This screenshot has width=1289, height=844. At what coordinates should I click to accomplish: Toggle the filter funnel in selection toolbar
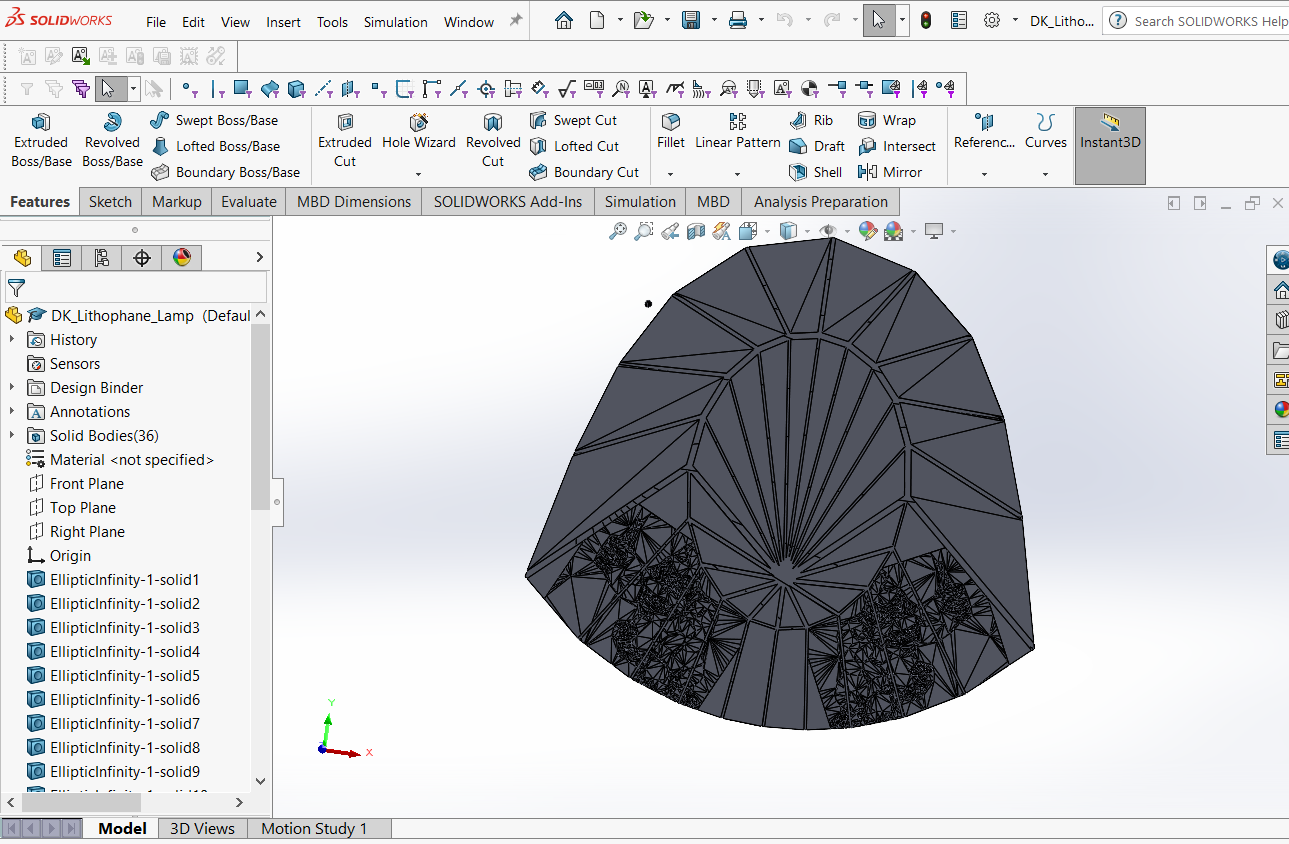(x=27, y=89)
